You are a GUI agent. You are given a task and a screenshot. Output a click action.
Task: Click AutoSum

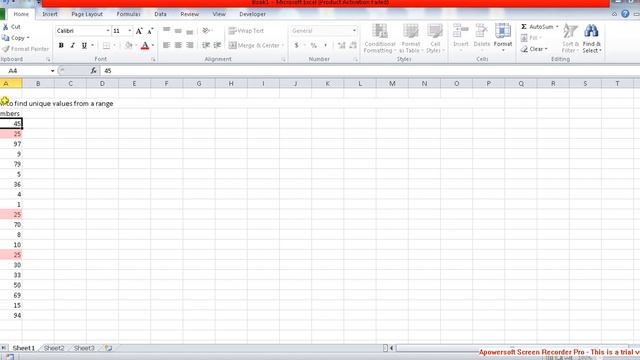coord(537,27)
